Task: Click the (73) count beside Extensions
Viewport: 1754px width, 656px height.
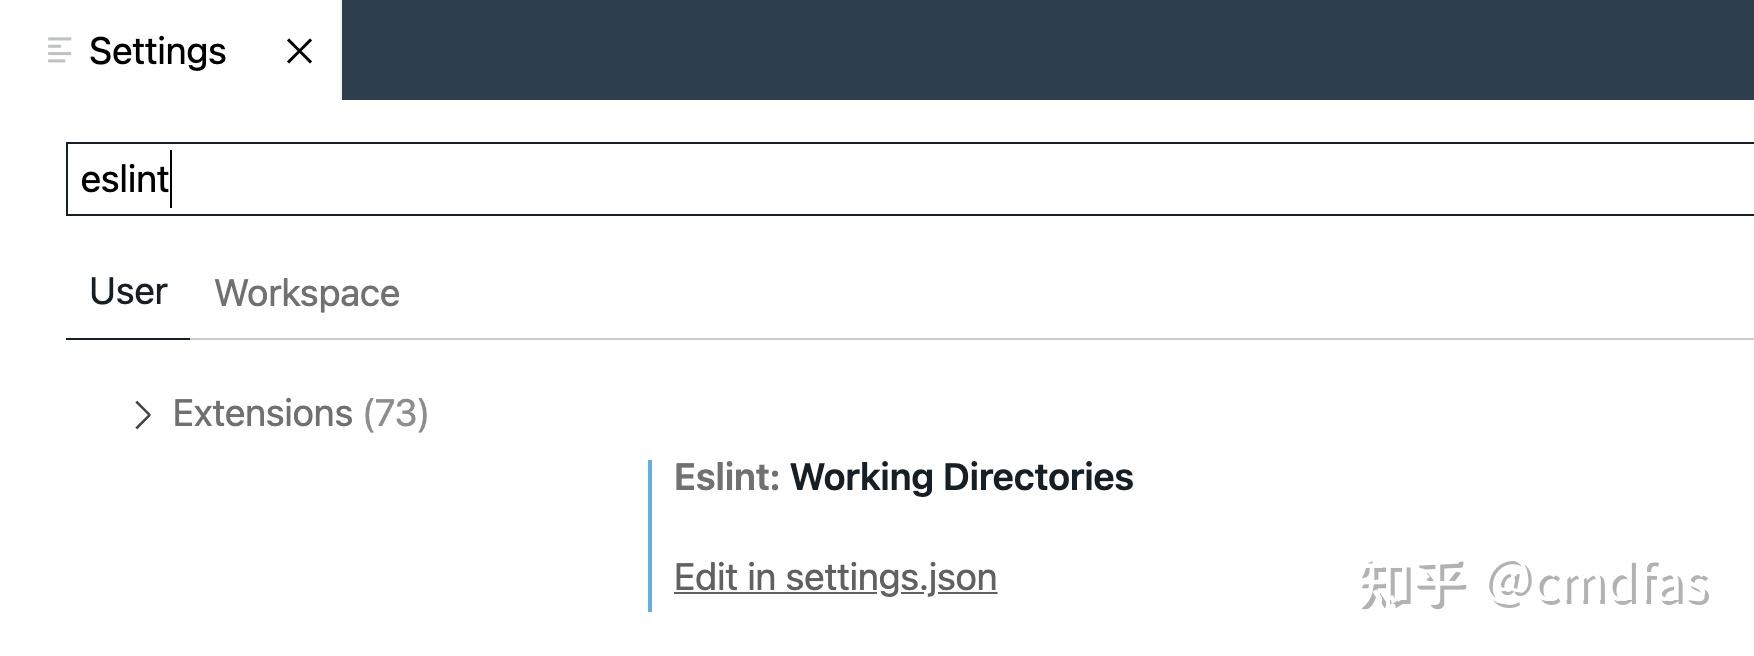Action: pyautogui.click(x=396, y=413)
